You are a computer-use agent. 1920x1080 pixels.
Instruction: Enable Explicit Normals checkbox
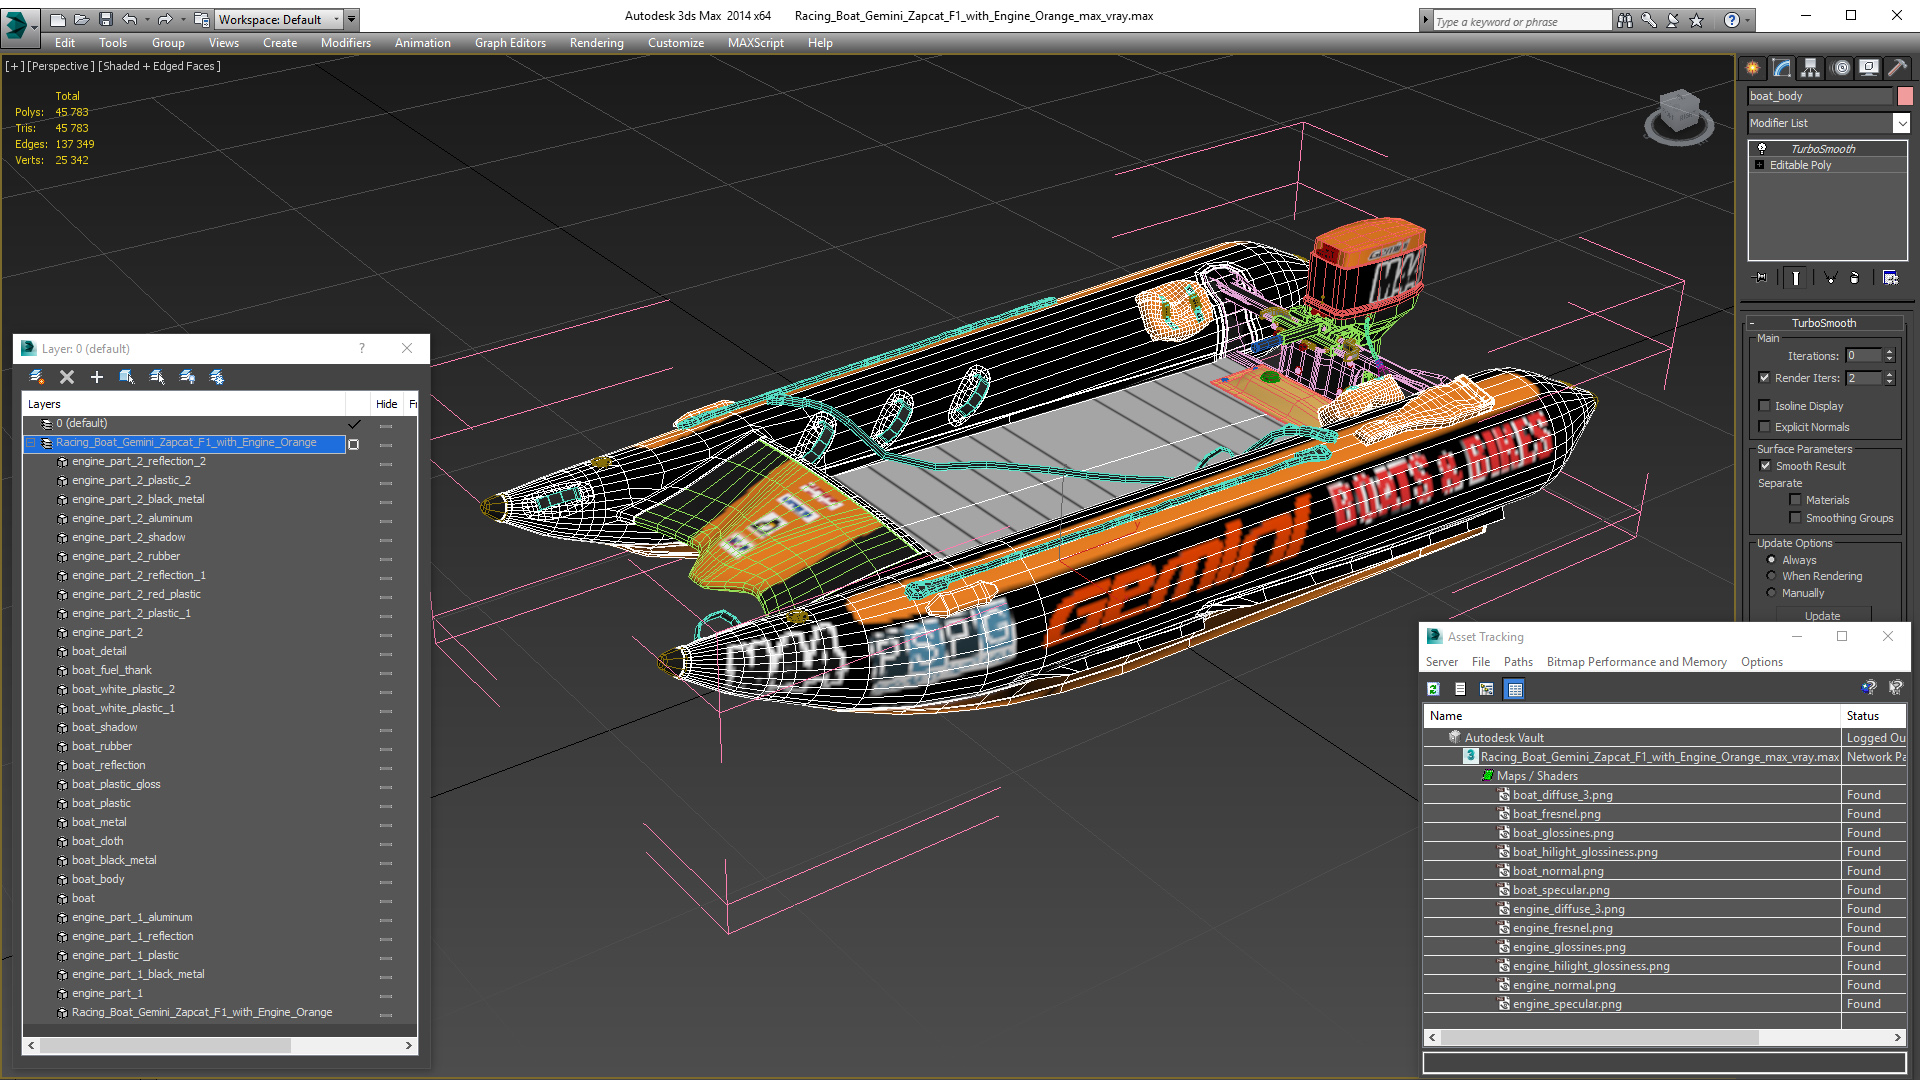(x=1765, y=426)
